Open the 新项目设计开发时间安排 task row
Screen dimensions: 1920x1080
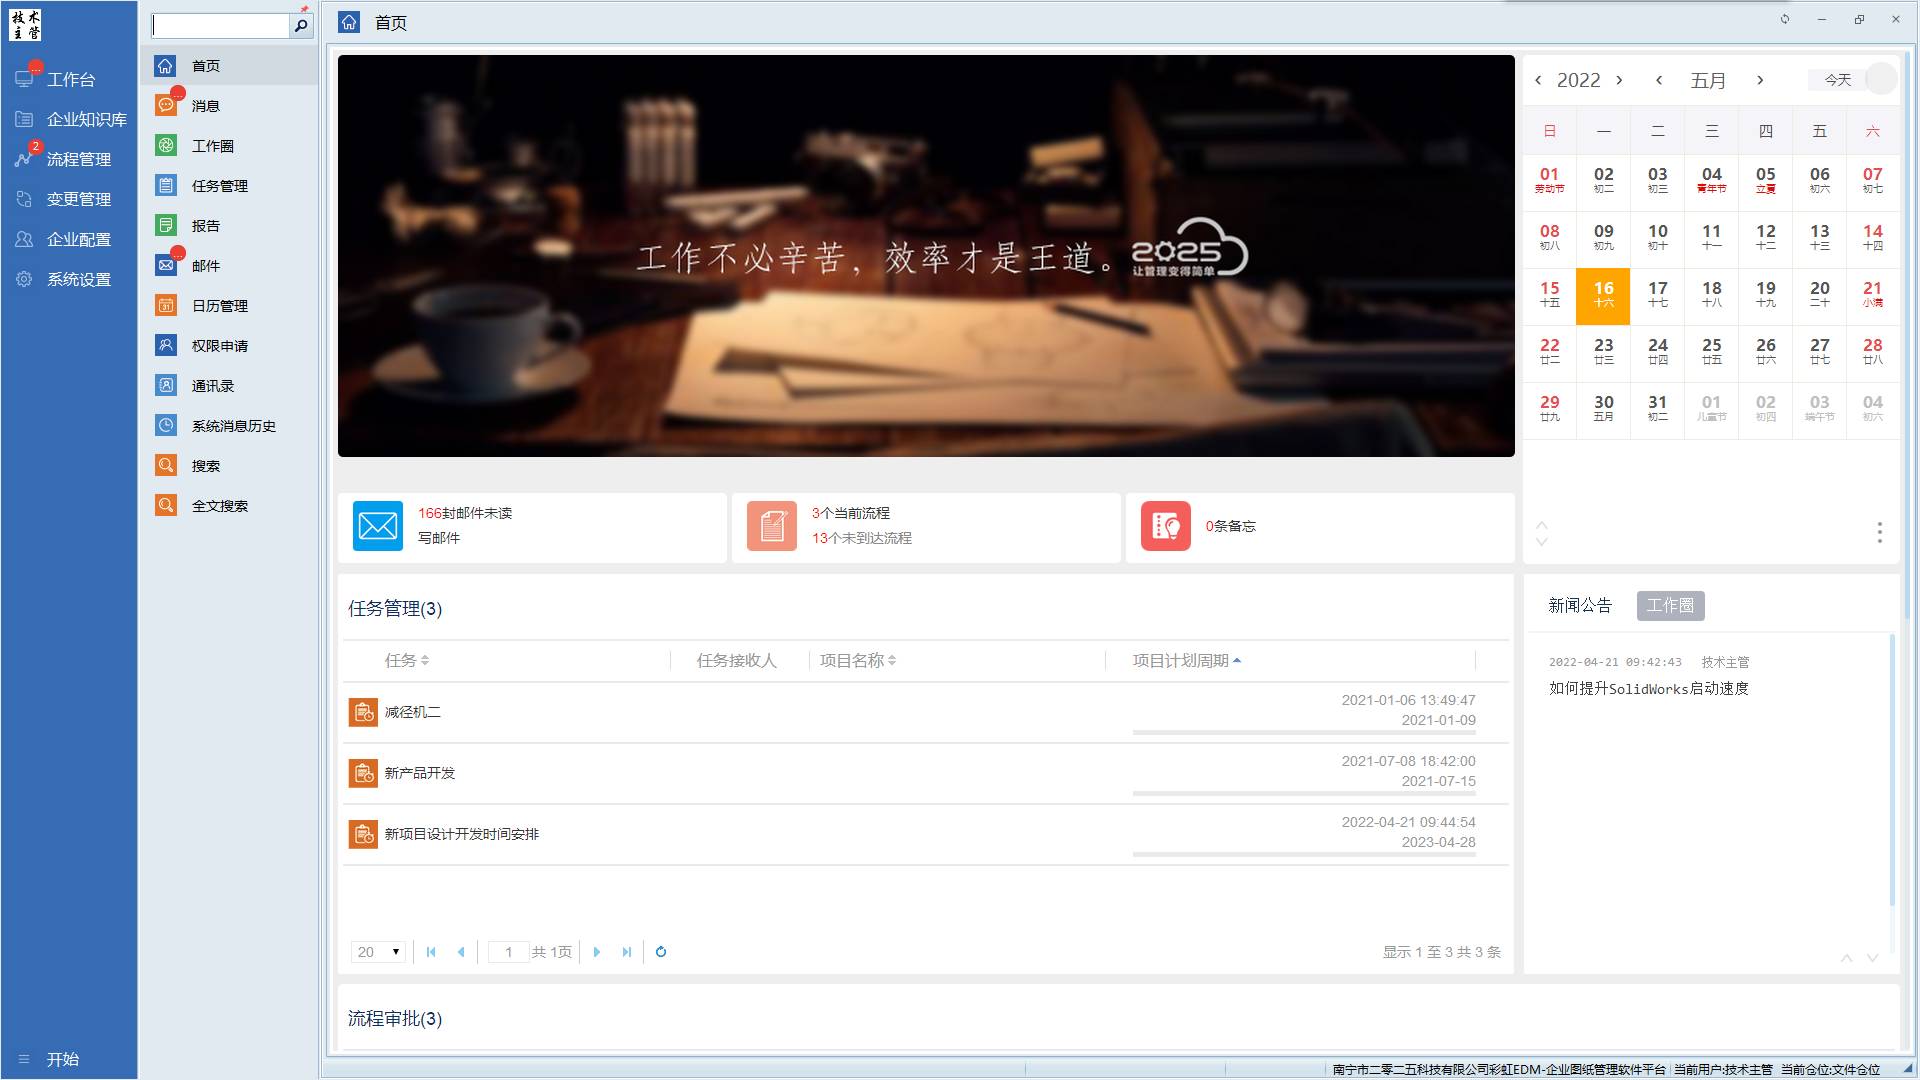[926, 834]
